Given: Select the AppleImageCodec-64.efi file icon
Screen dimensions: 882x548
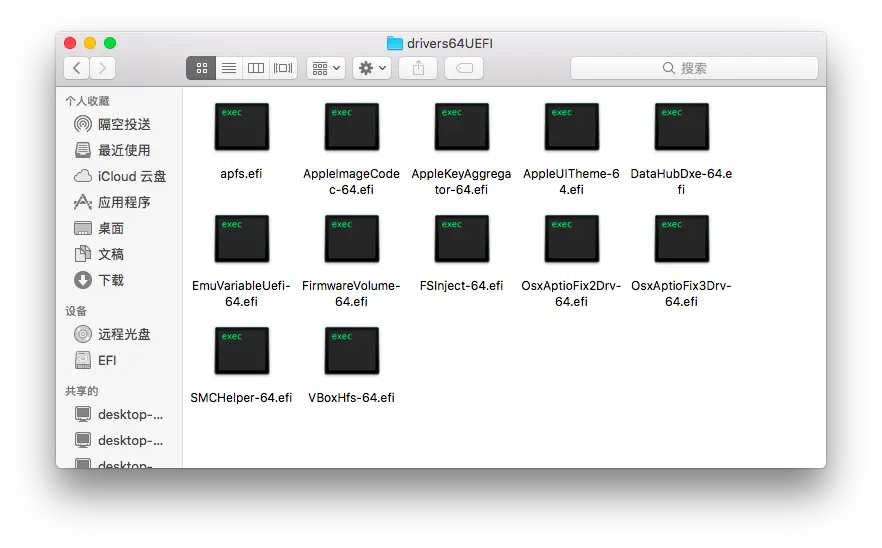Looking at the screenshot, I should coord(352,127).
